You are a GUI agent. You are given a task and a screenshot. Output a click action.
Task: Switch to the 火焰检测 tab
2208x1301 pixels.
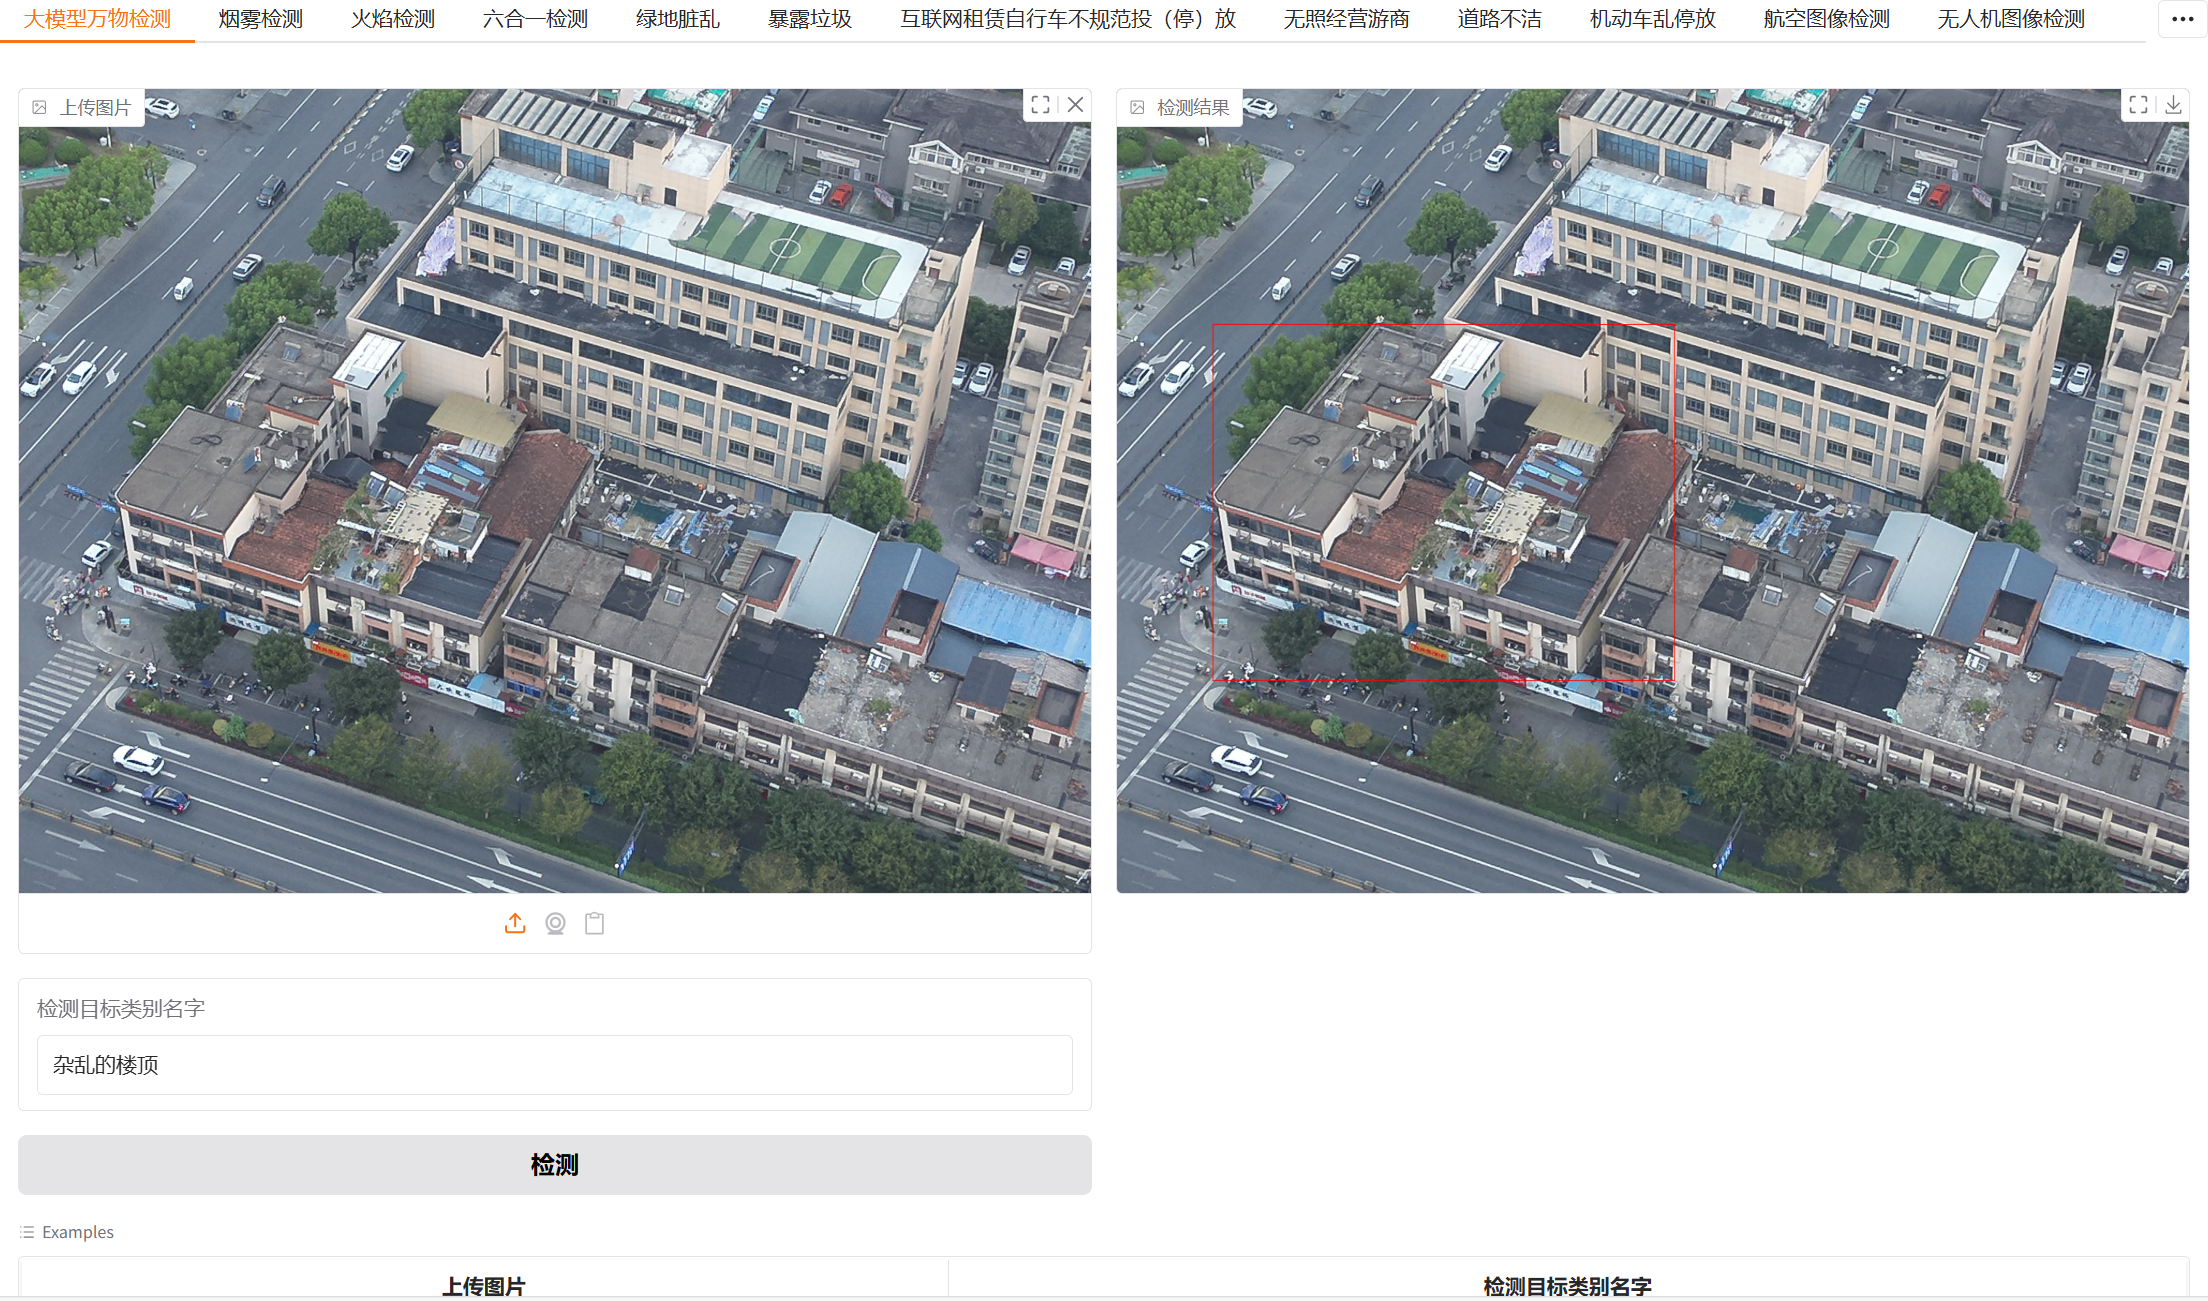point(393,19)
